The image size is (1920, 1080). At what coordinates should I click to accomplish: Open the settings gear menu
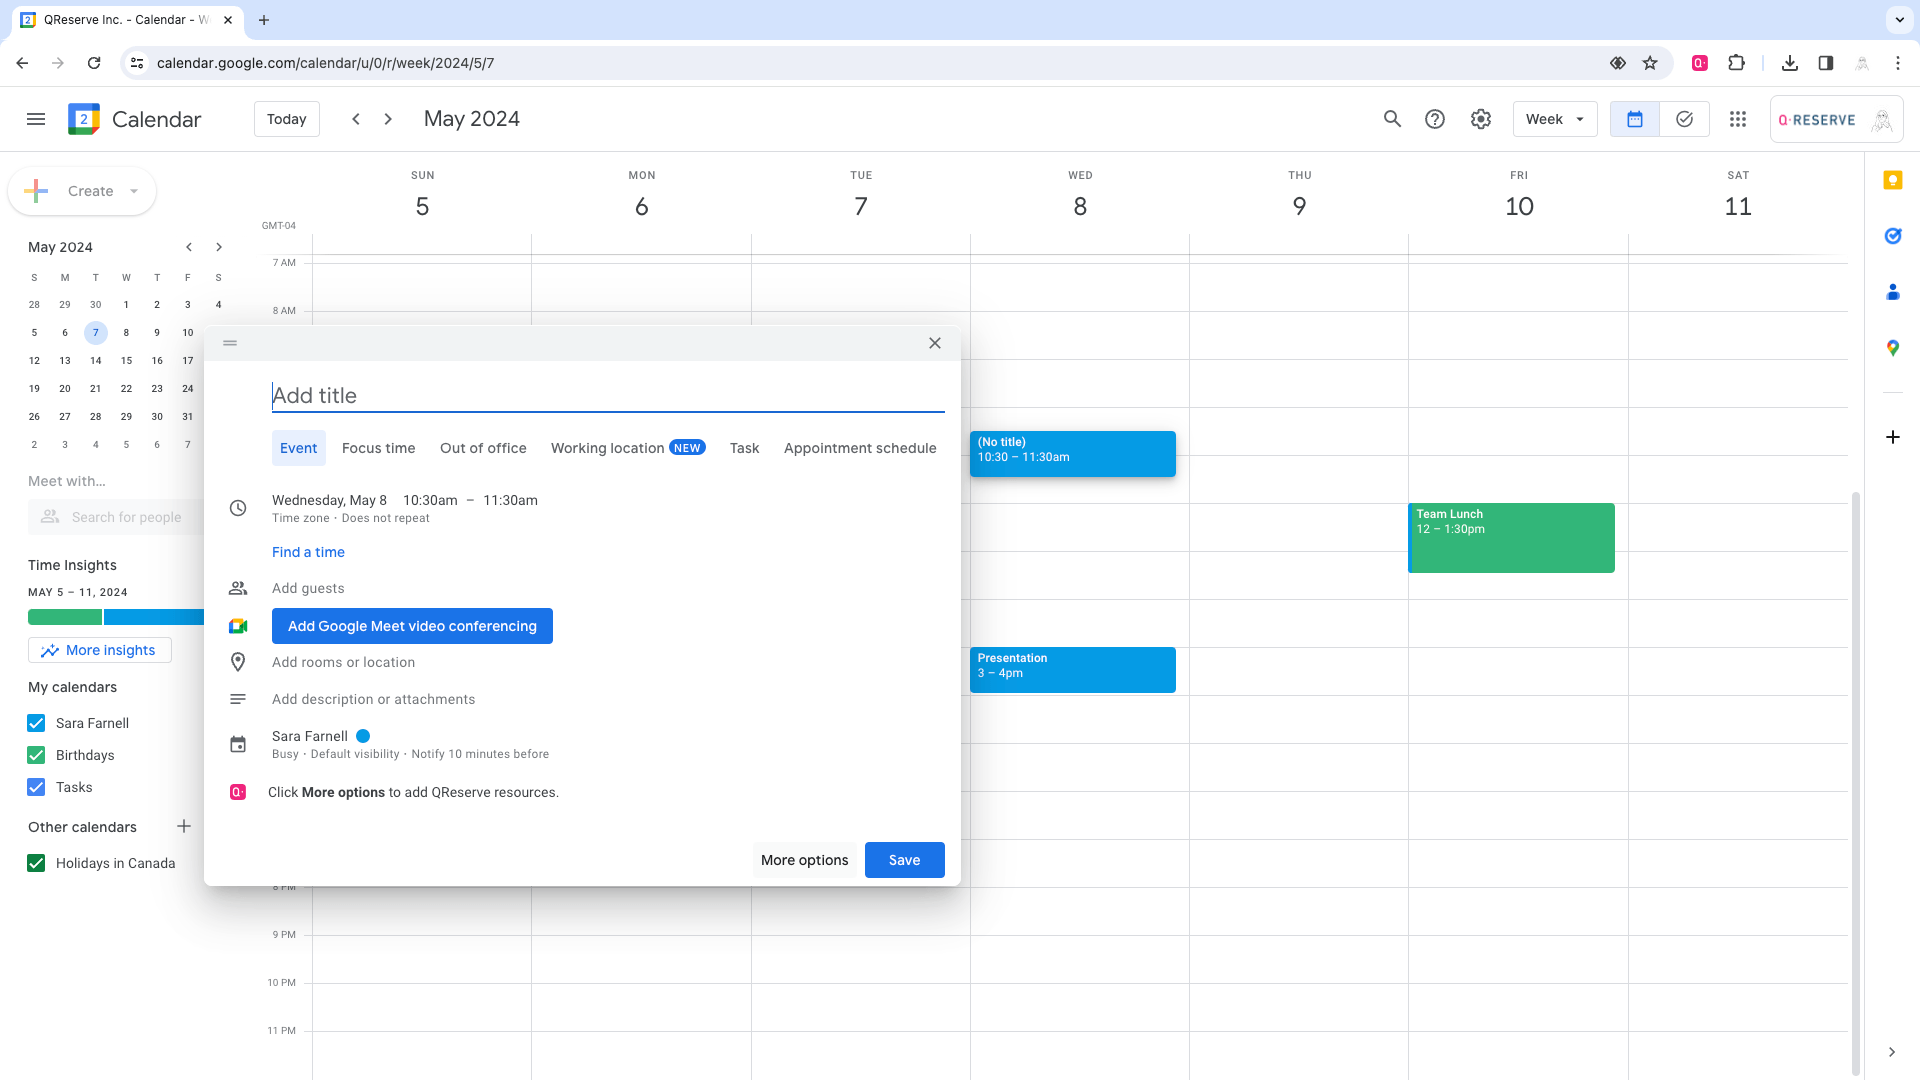click(1481, 119)
